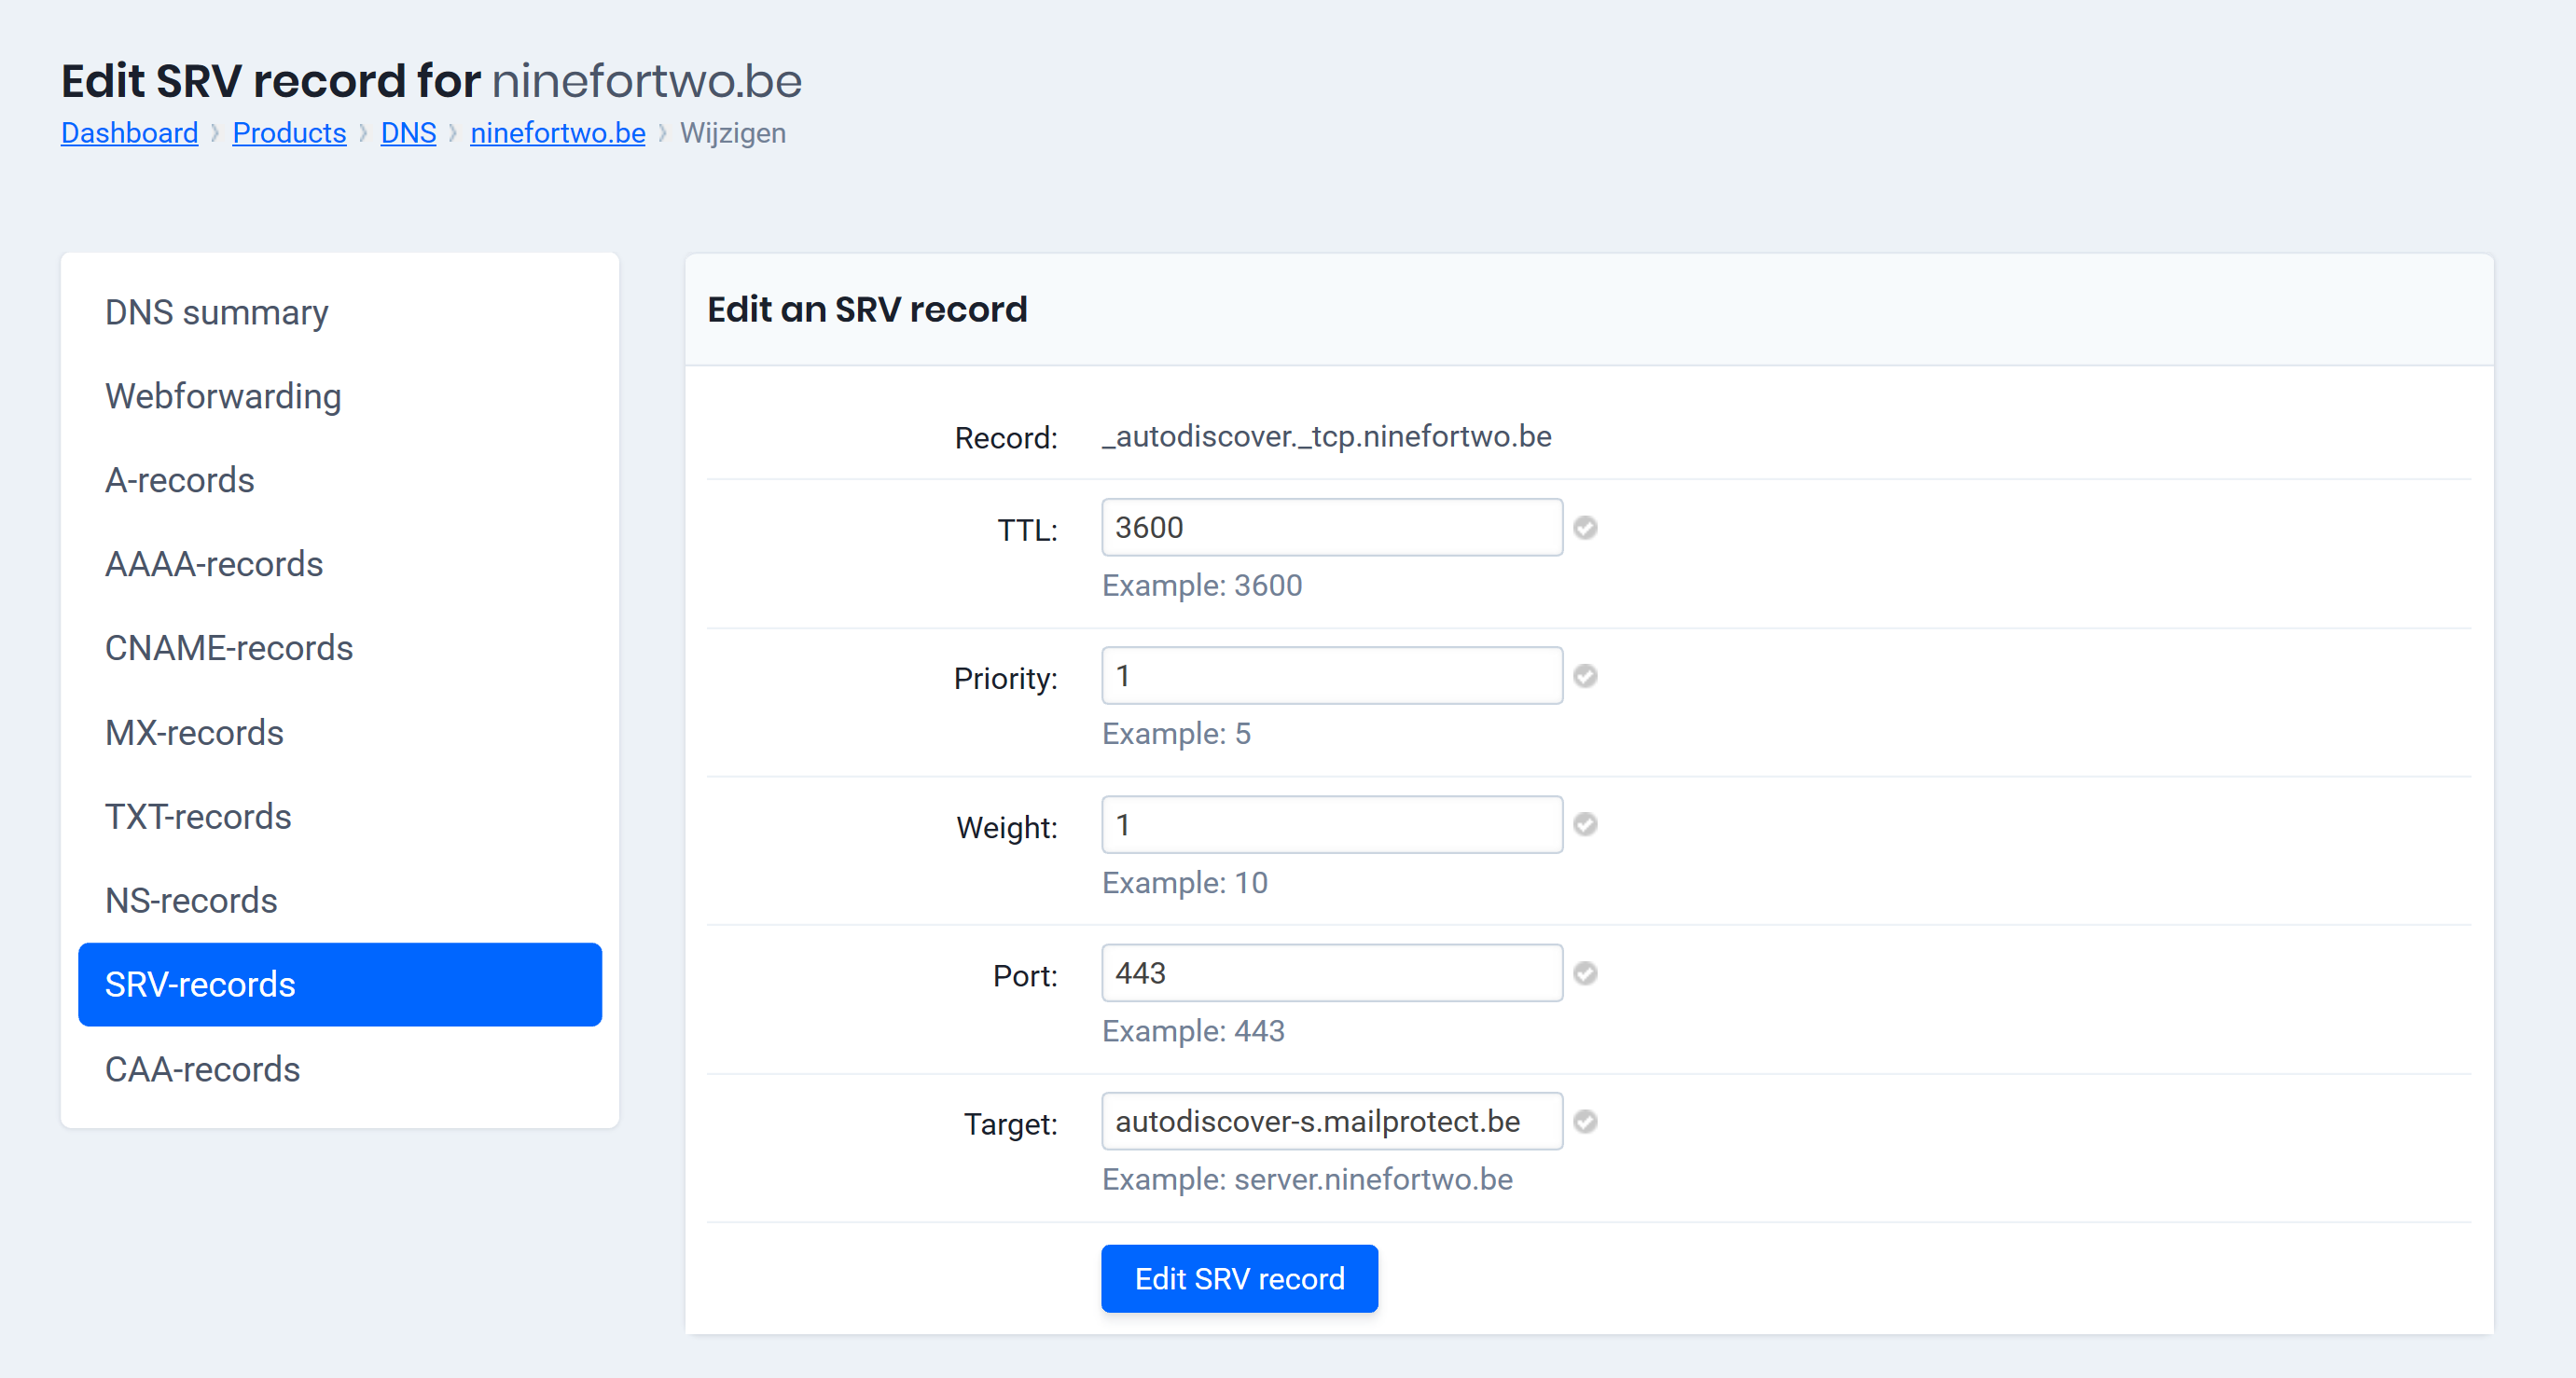The image size is (2576, 1378).
Task: Click the Port validation checkmark icon
Action: [x=1585, y=972]
